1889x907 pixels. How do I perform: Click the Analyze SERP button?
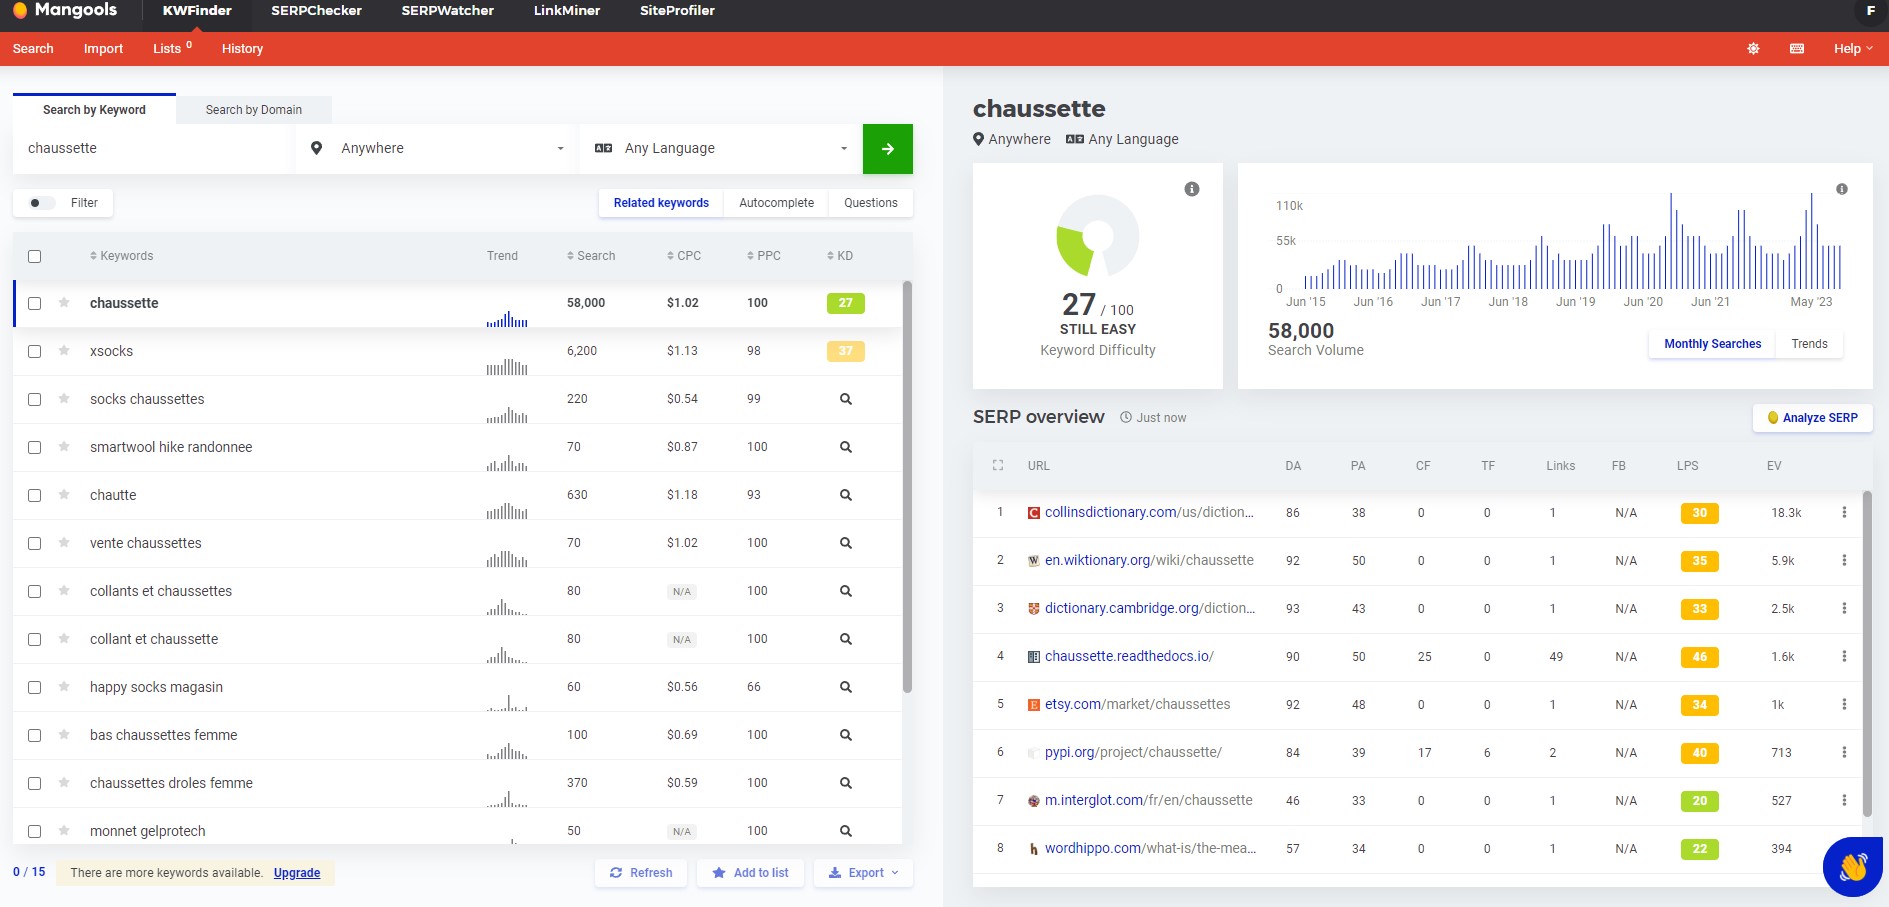1812,418
